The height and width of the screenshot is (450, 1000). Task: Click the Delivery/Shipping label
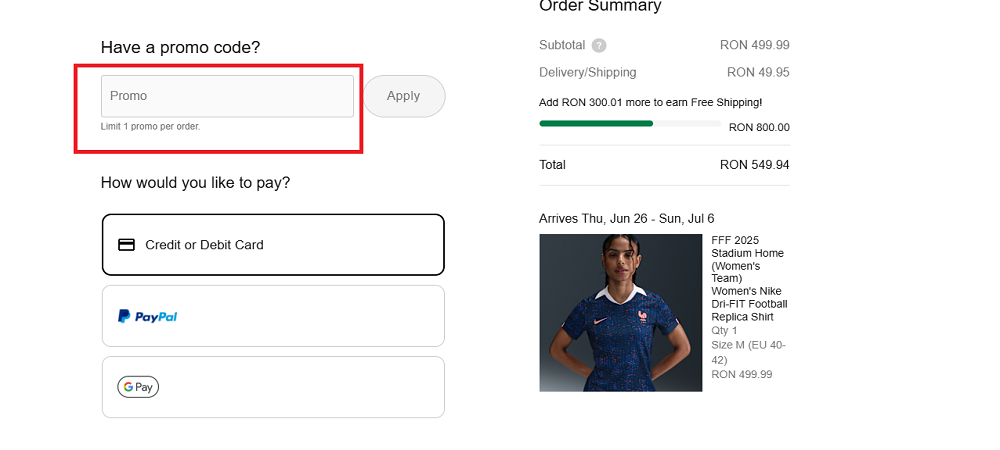click(x=587, y=73)
